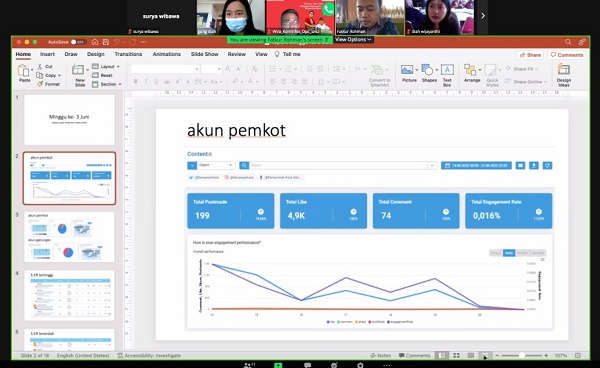
Task: Switch to Normal view icon
Action: 442,355
